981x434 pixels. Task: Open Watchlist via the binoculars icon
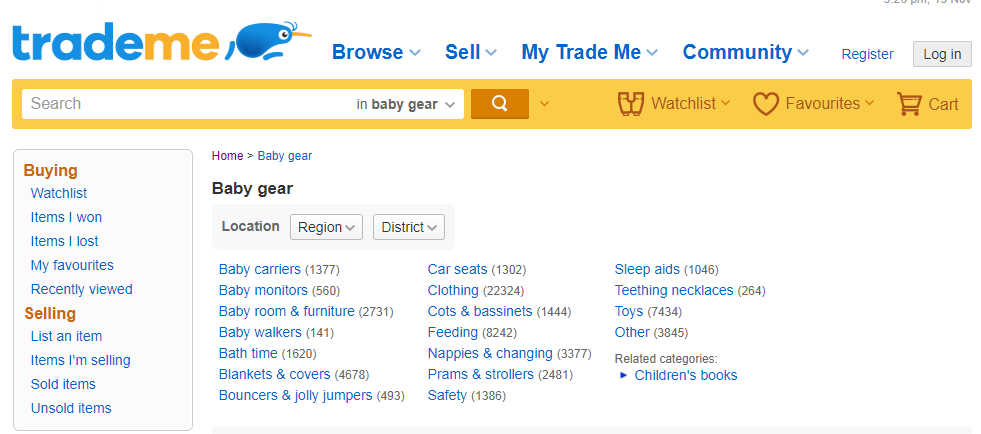click(x=630, y=104)
